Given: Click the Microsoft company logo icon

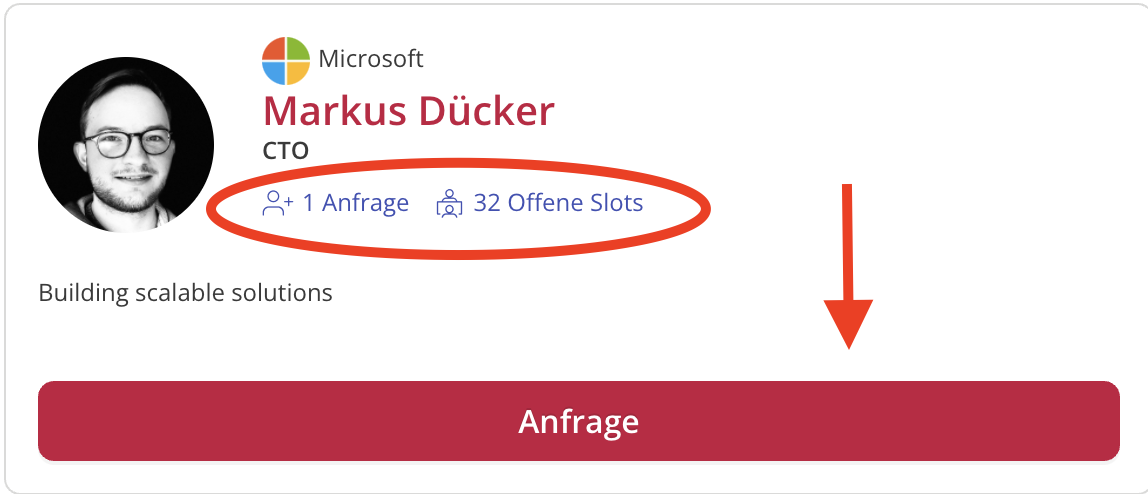Looking at the screenshot, I should tap(286, 60).
